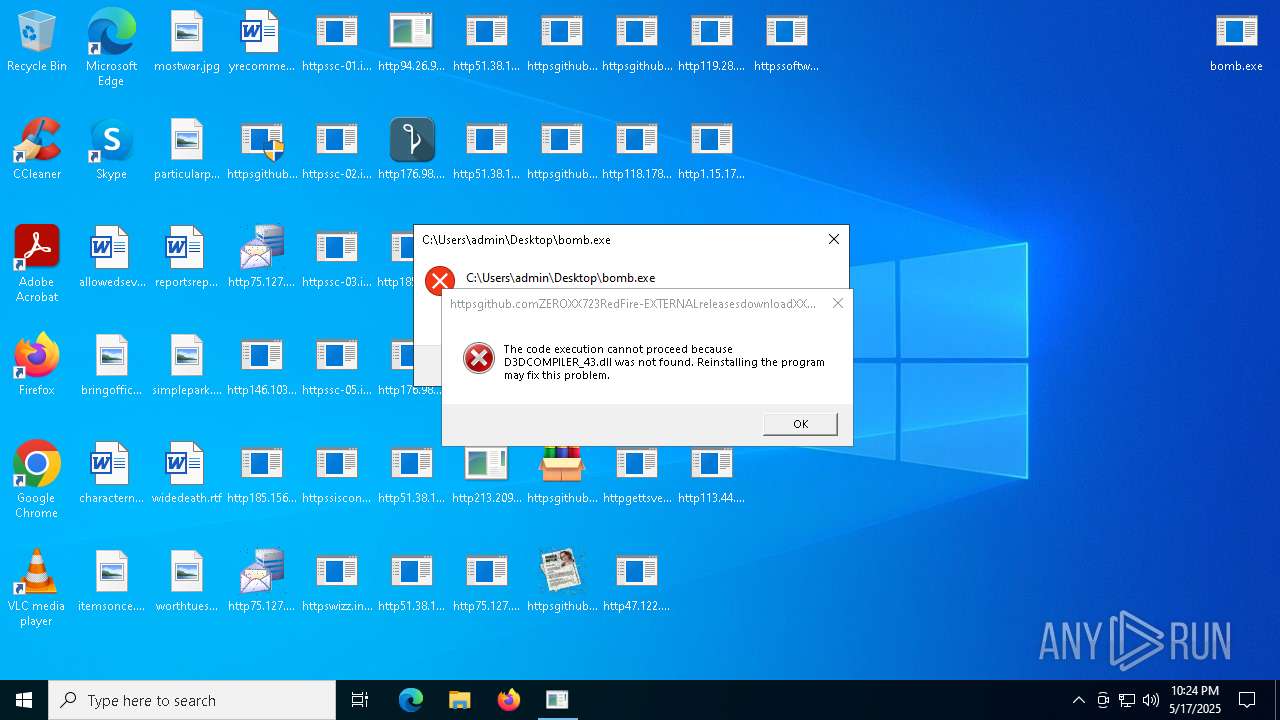Open the Google Chrome desktop shortcut
This screenshot has width=1280, height=720.
[37, 480]
